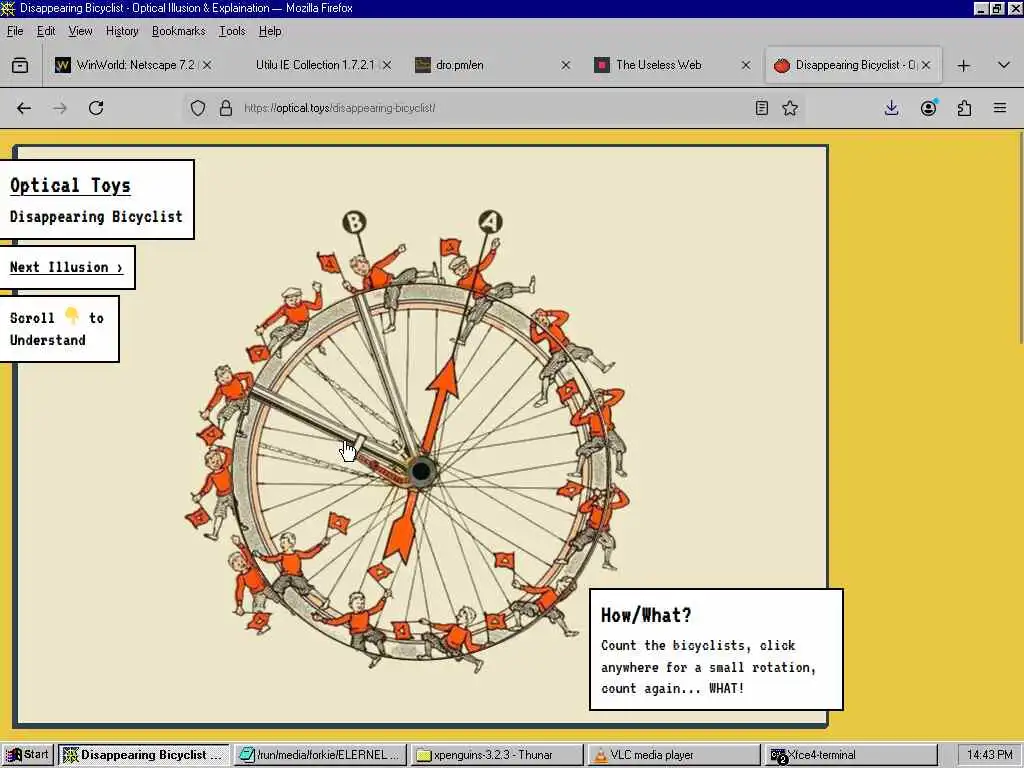Switch to The Useless Web tab
The height and width of the screenshot is (768, 1024).
click(x=673, y=65)
